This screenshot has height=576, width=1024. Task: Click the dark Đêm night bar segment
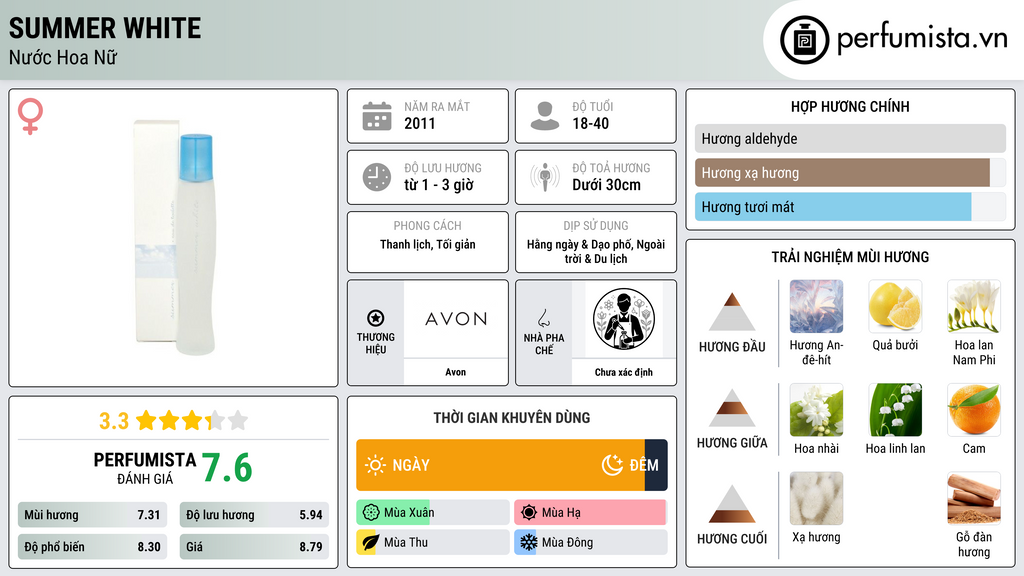point(656,465)
